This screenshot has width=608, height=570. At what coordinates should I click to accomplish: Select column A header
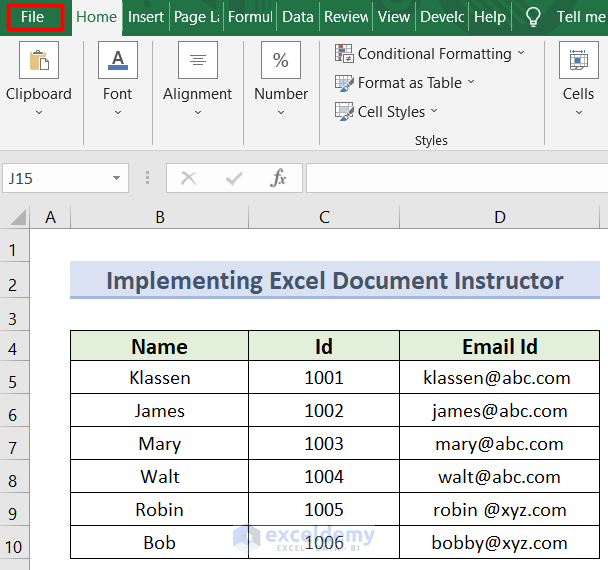50,217
